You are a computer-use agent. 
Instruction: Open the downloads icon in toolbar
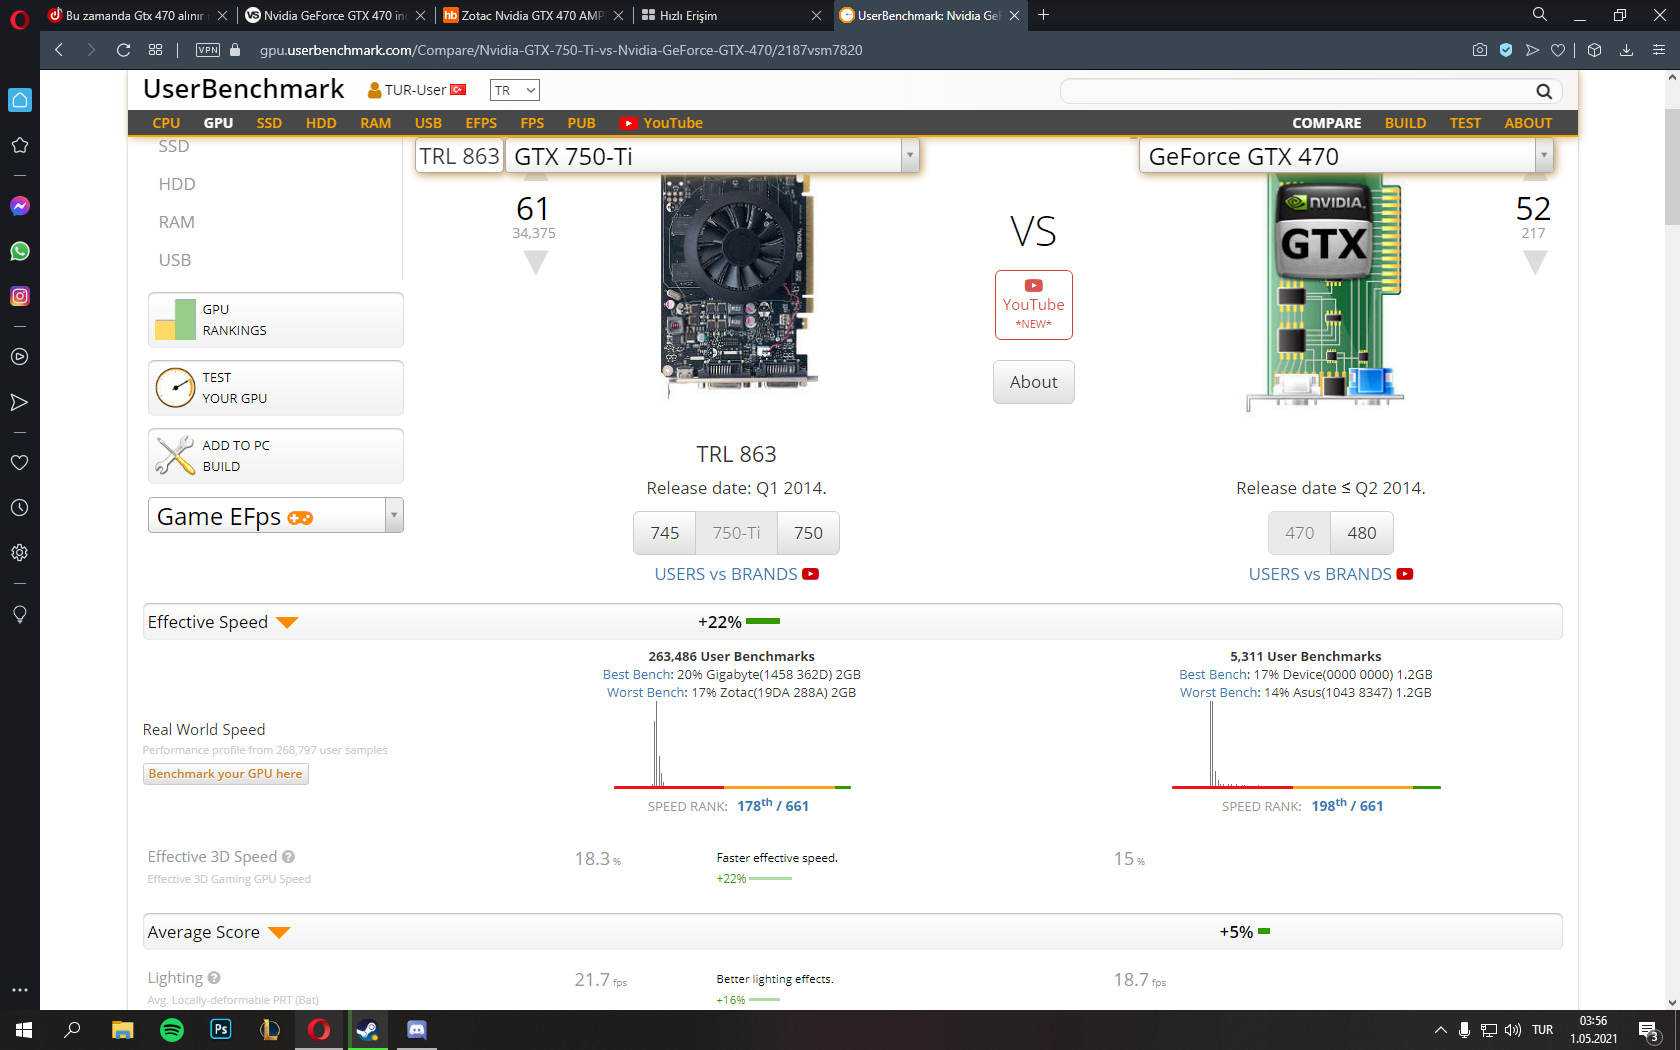1627,50
